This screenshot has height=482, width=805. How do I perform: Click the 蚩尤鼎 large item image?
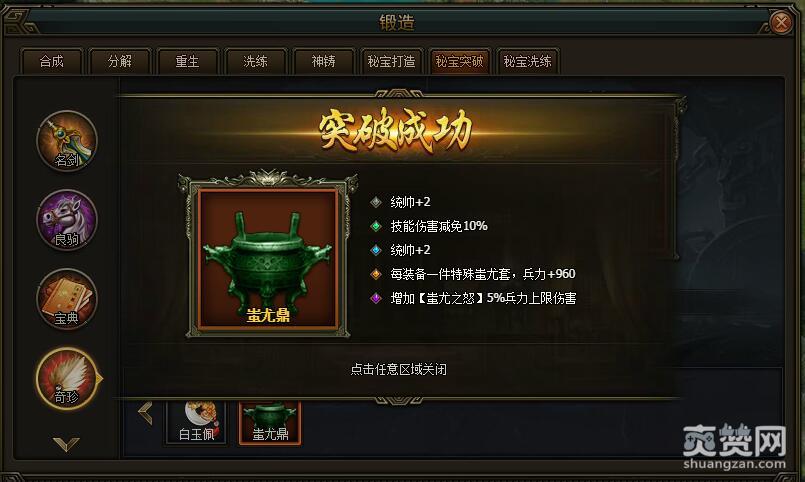pyautogui.click(x=268, y=259)
